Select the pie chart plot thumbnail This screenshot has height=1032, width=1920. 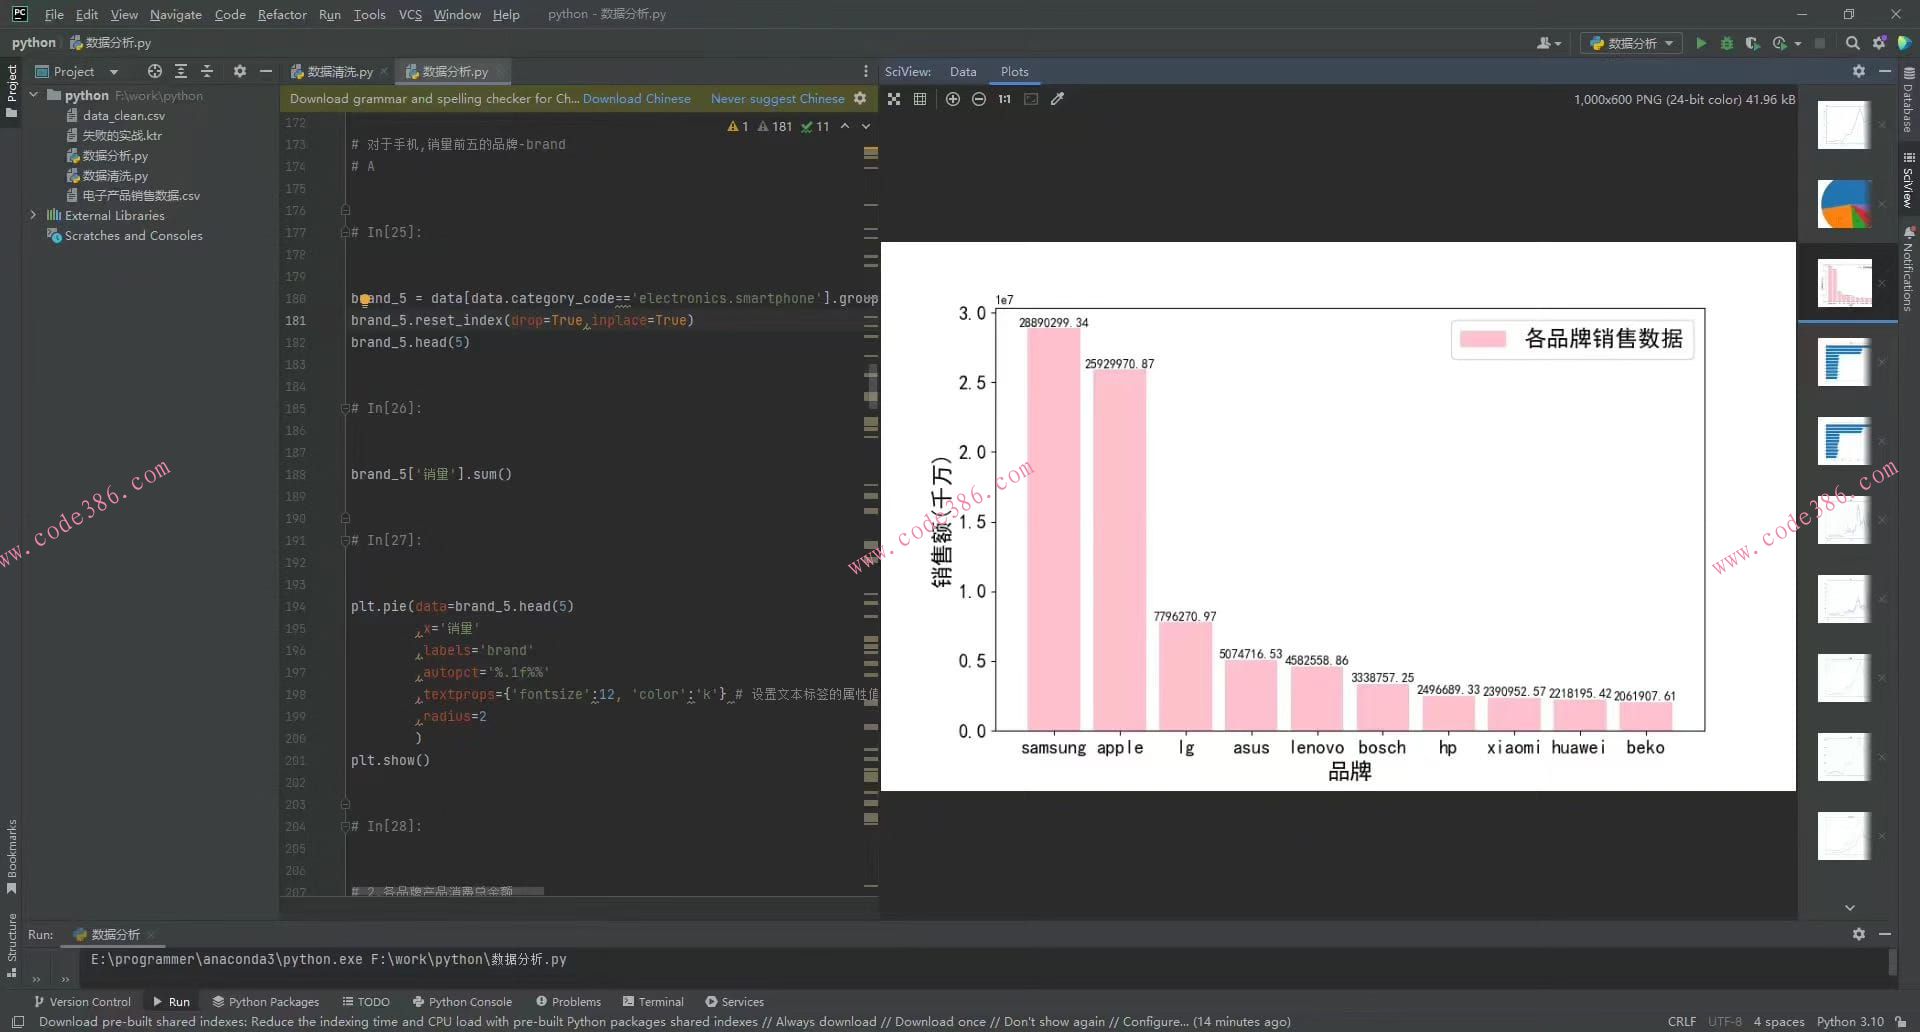[x=1843, y=204]
